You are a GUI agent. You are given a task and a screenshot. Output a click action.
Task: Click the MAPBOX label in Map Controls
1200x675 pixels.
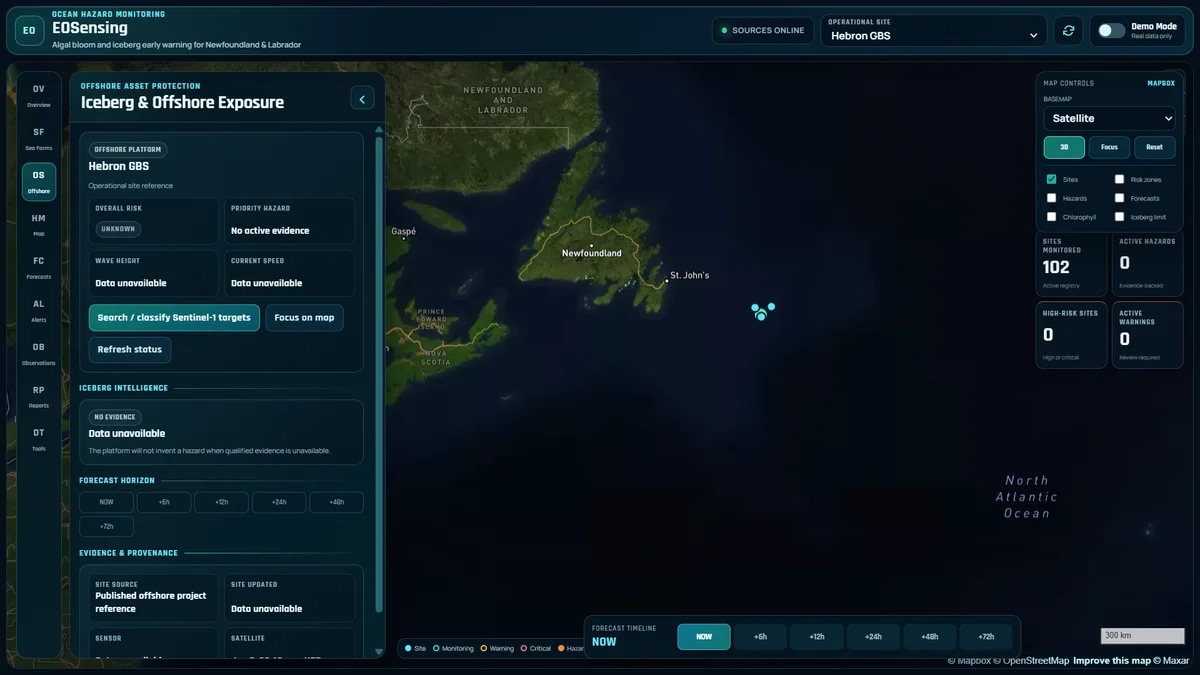pos(1161,83)
